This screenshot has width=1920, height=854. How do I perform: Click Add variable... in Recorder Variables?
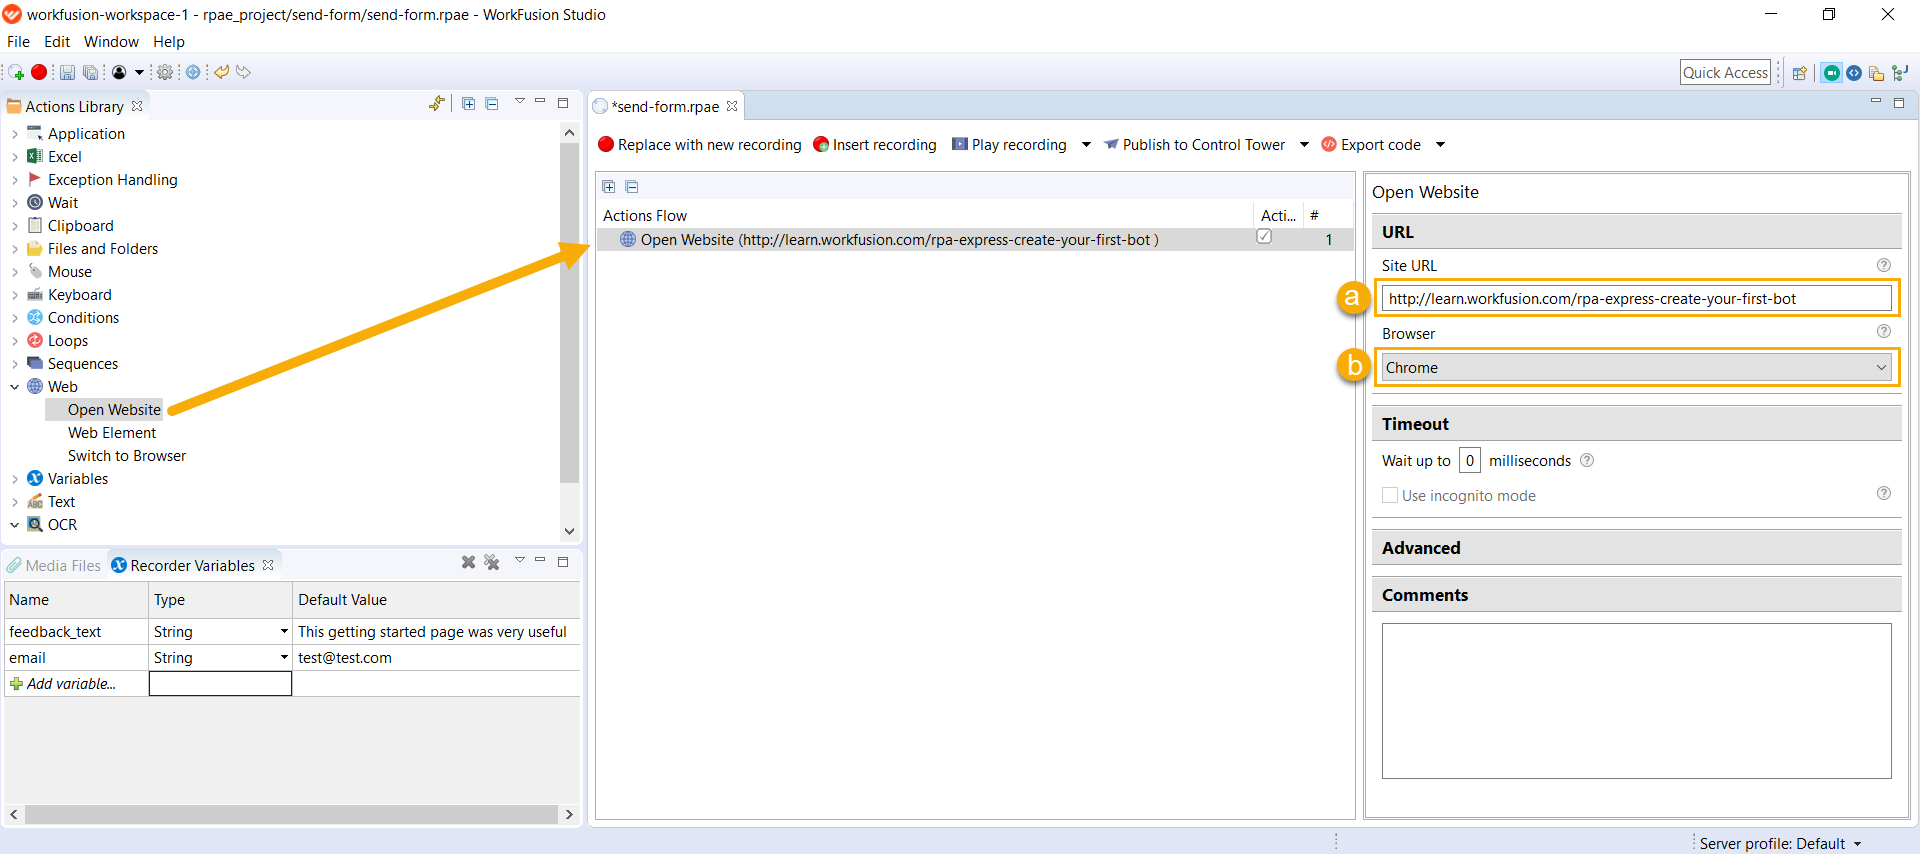pyautogui.click(x=71, y=684)
